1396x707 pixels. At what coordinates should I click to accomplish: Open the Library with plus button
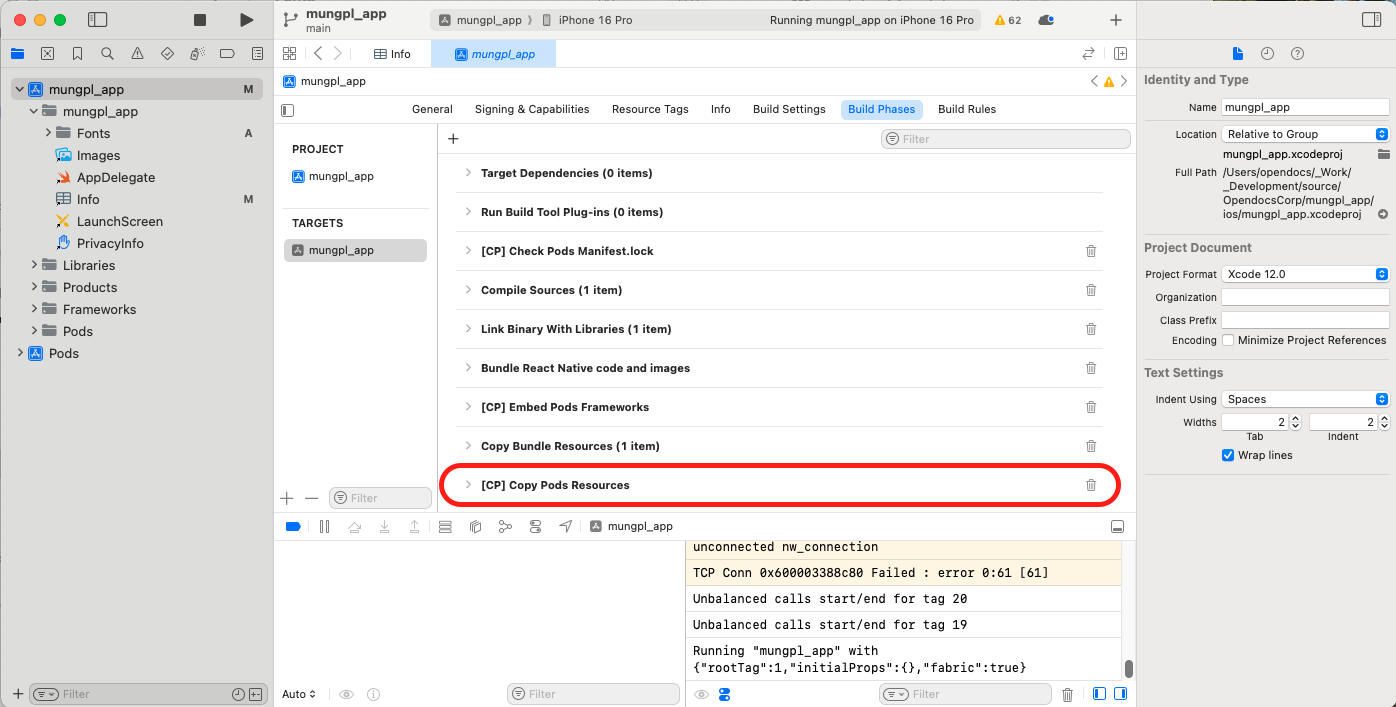[1116, 20]
